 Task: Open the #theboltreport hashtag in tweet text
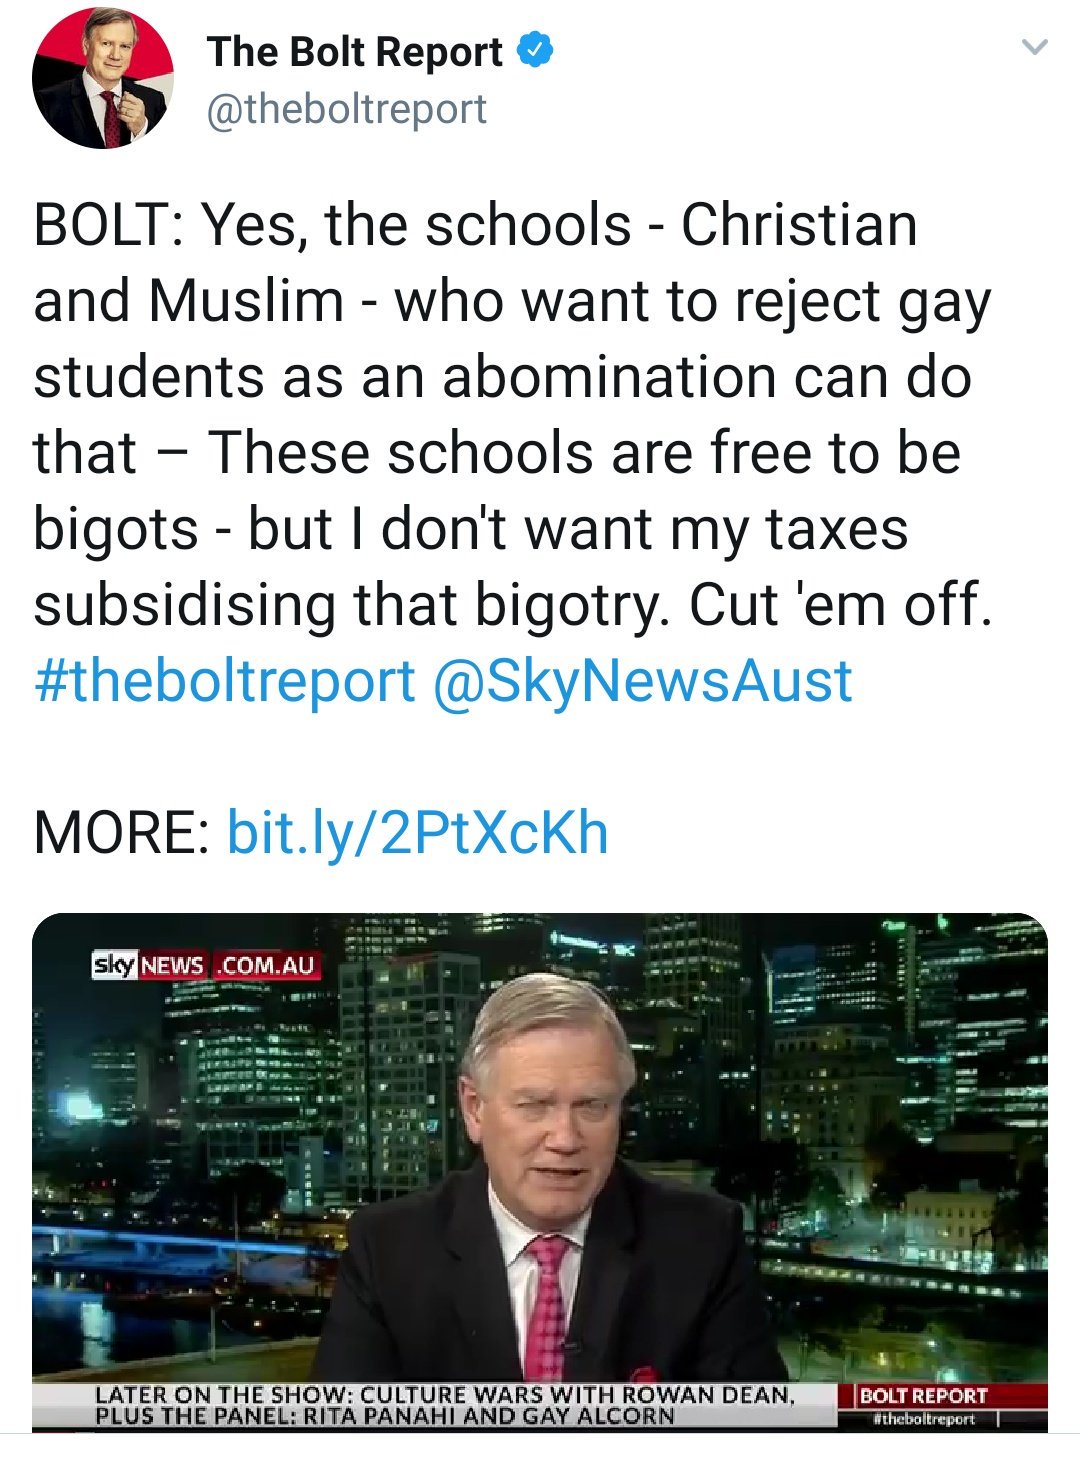click(224, 681)
